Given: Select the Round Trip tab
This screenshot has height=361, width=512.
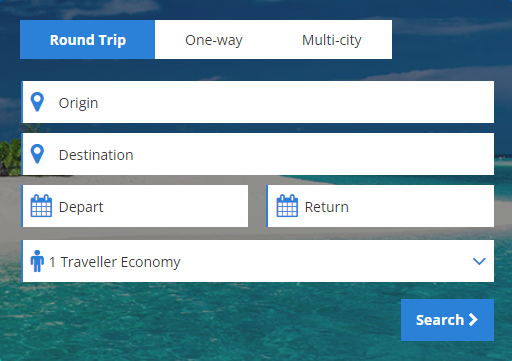Looking at the screenshot, I should (x=87, y=40).
